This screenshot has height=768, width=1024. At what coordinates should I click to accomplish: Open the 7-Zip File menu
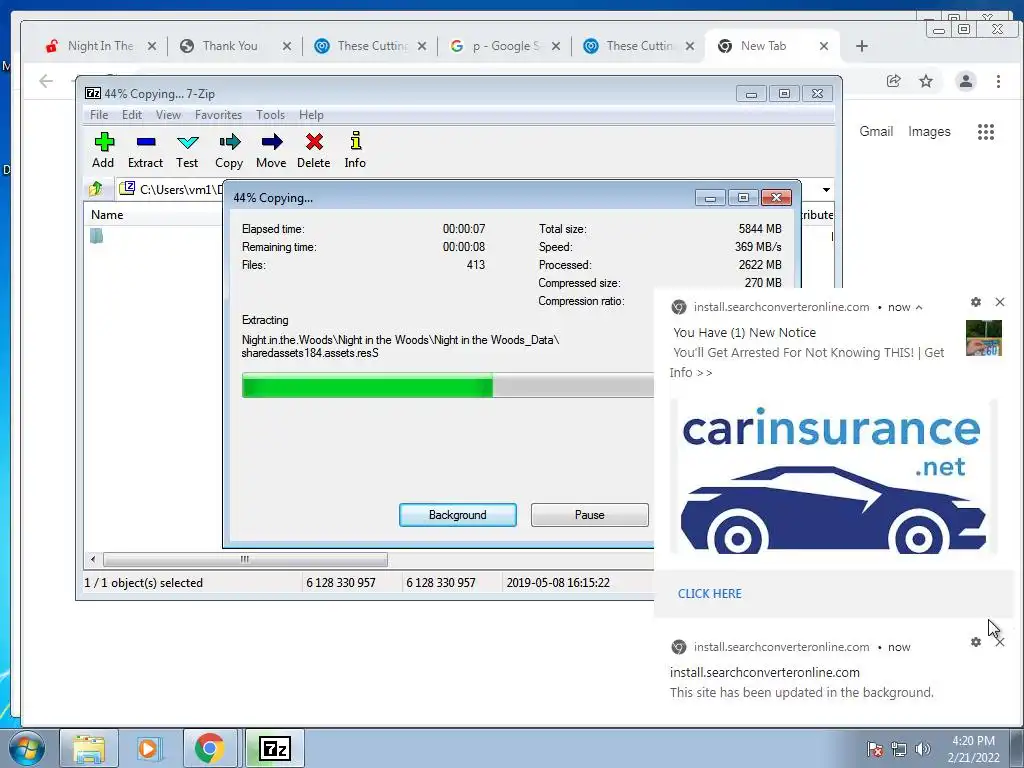pyautogui.click(x=99, y=115)
